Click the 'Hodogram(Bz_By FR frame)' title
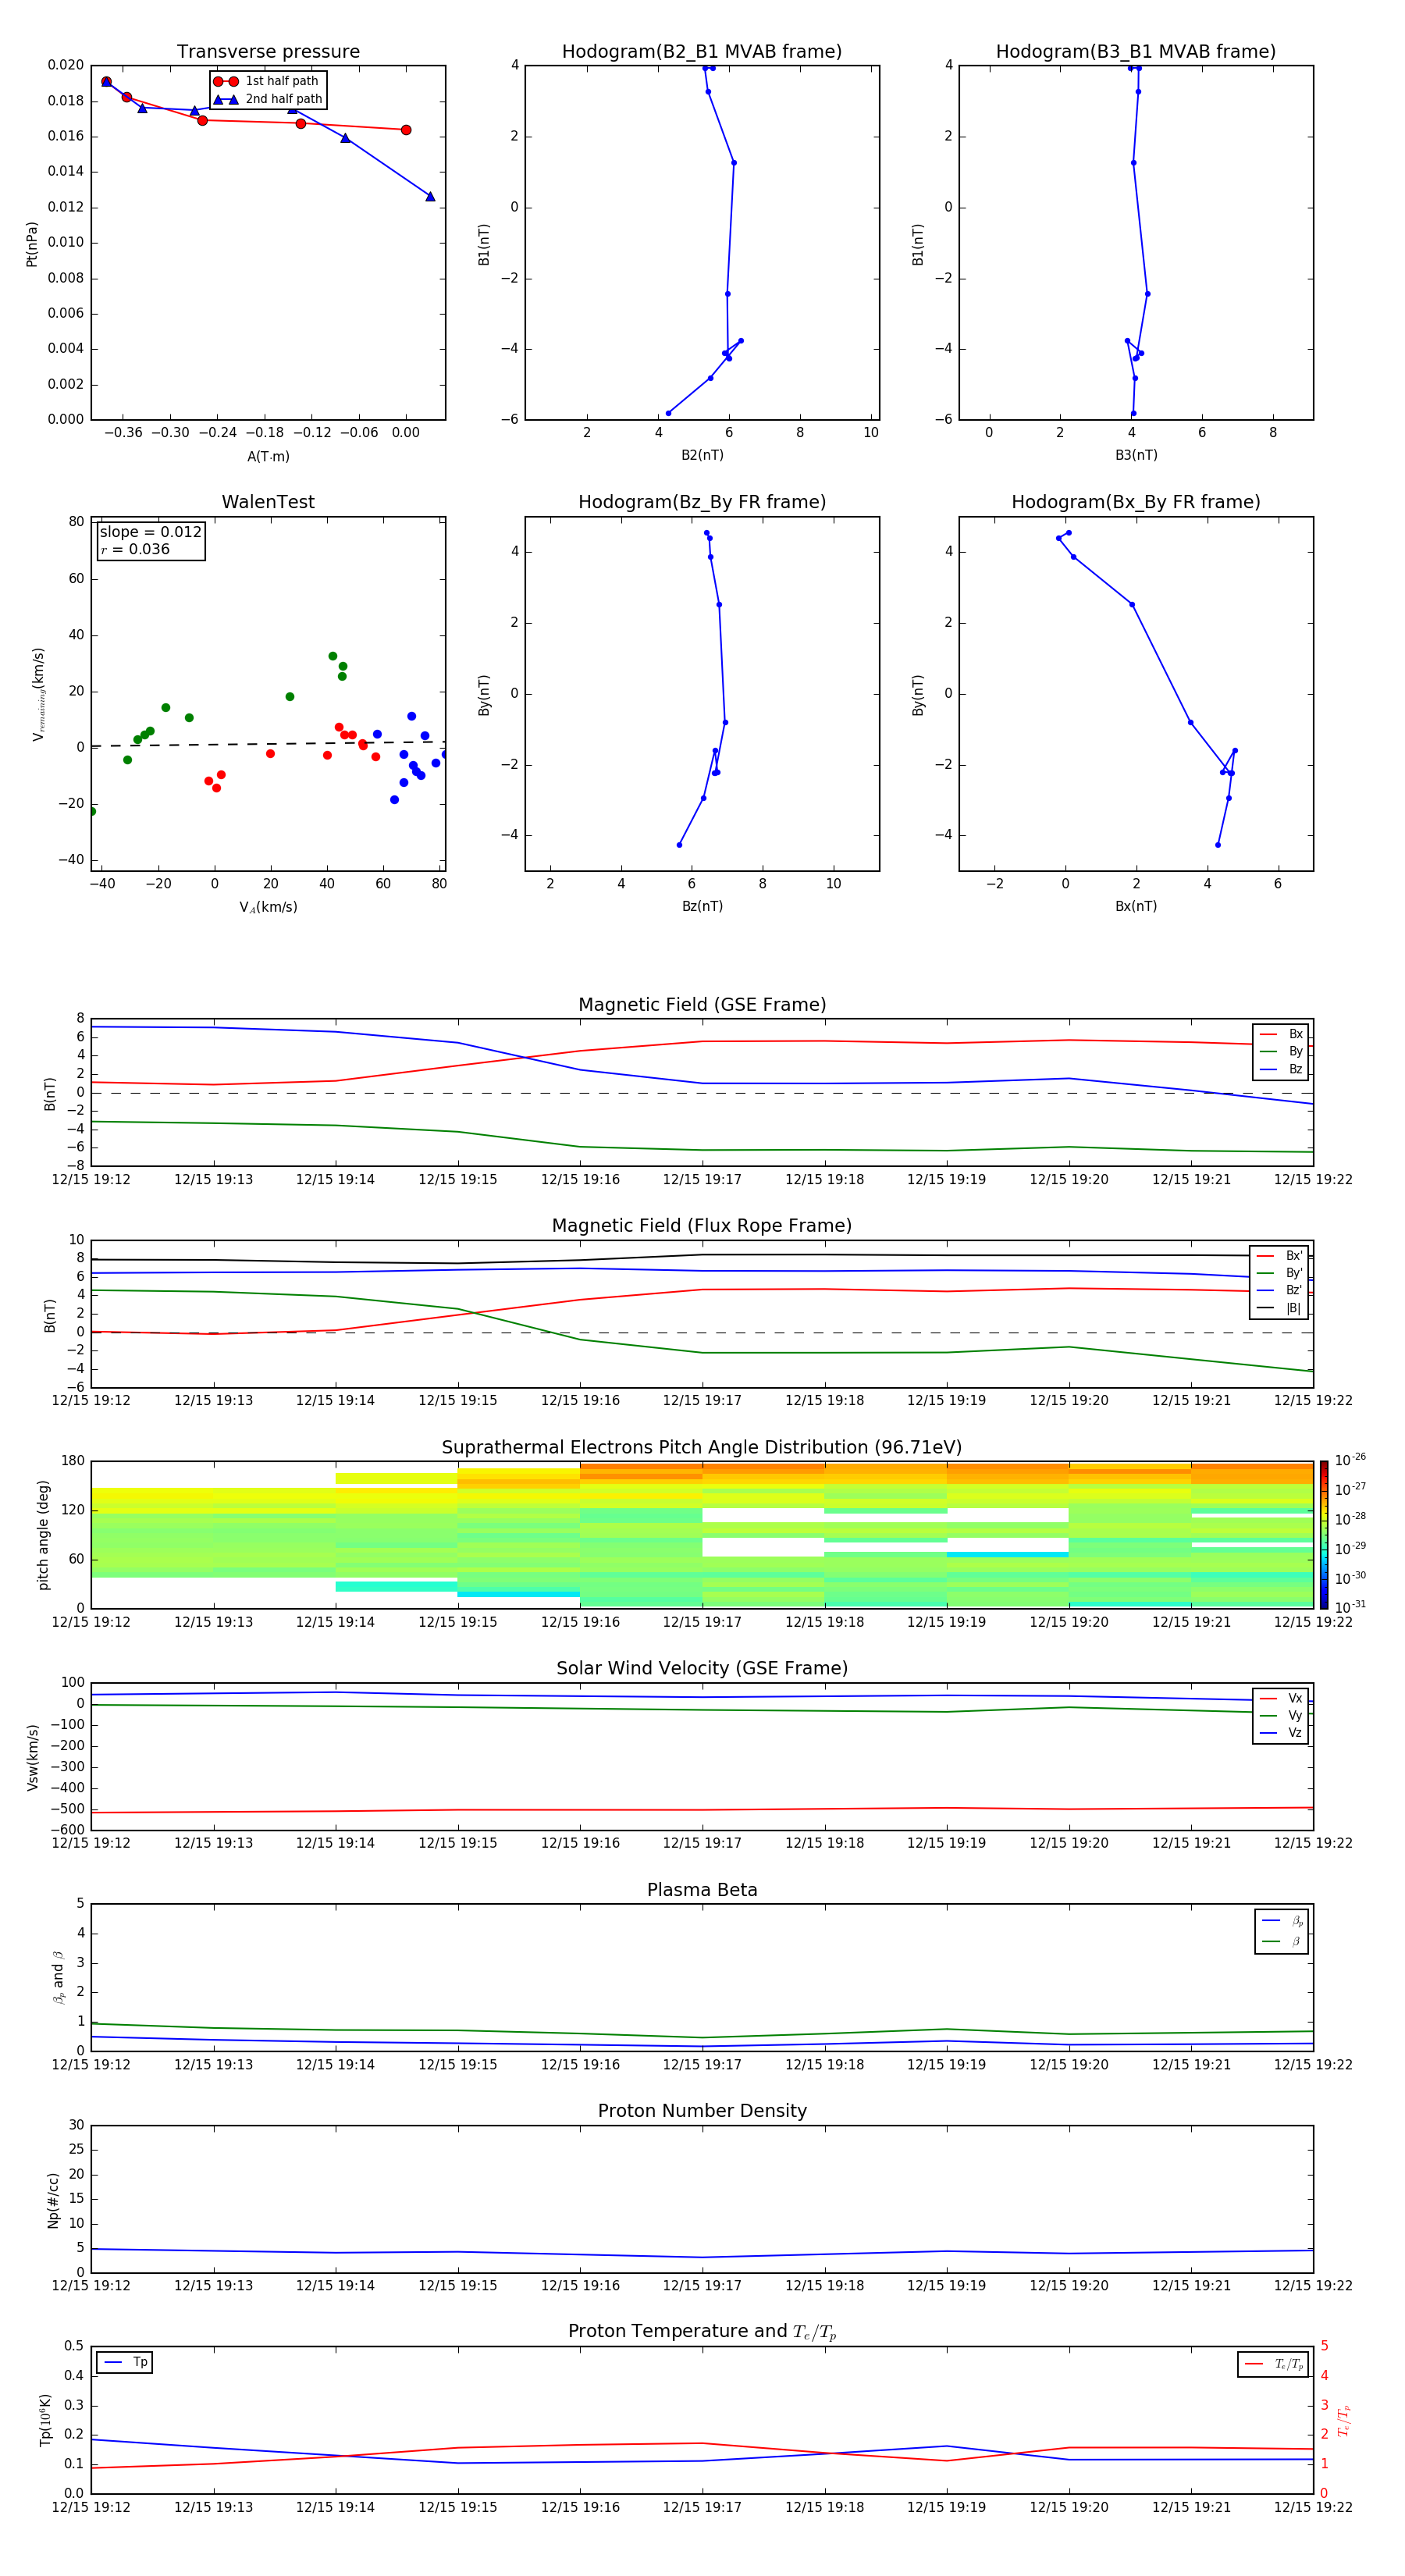The height and width of the screenshot is (2576, 1405). tap(702, 502)
